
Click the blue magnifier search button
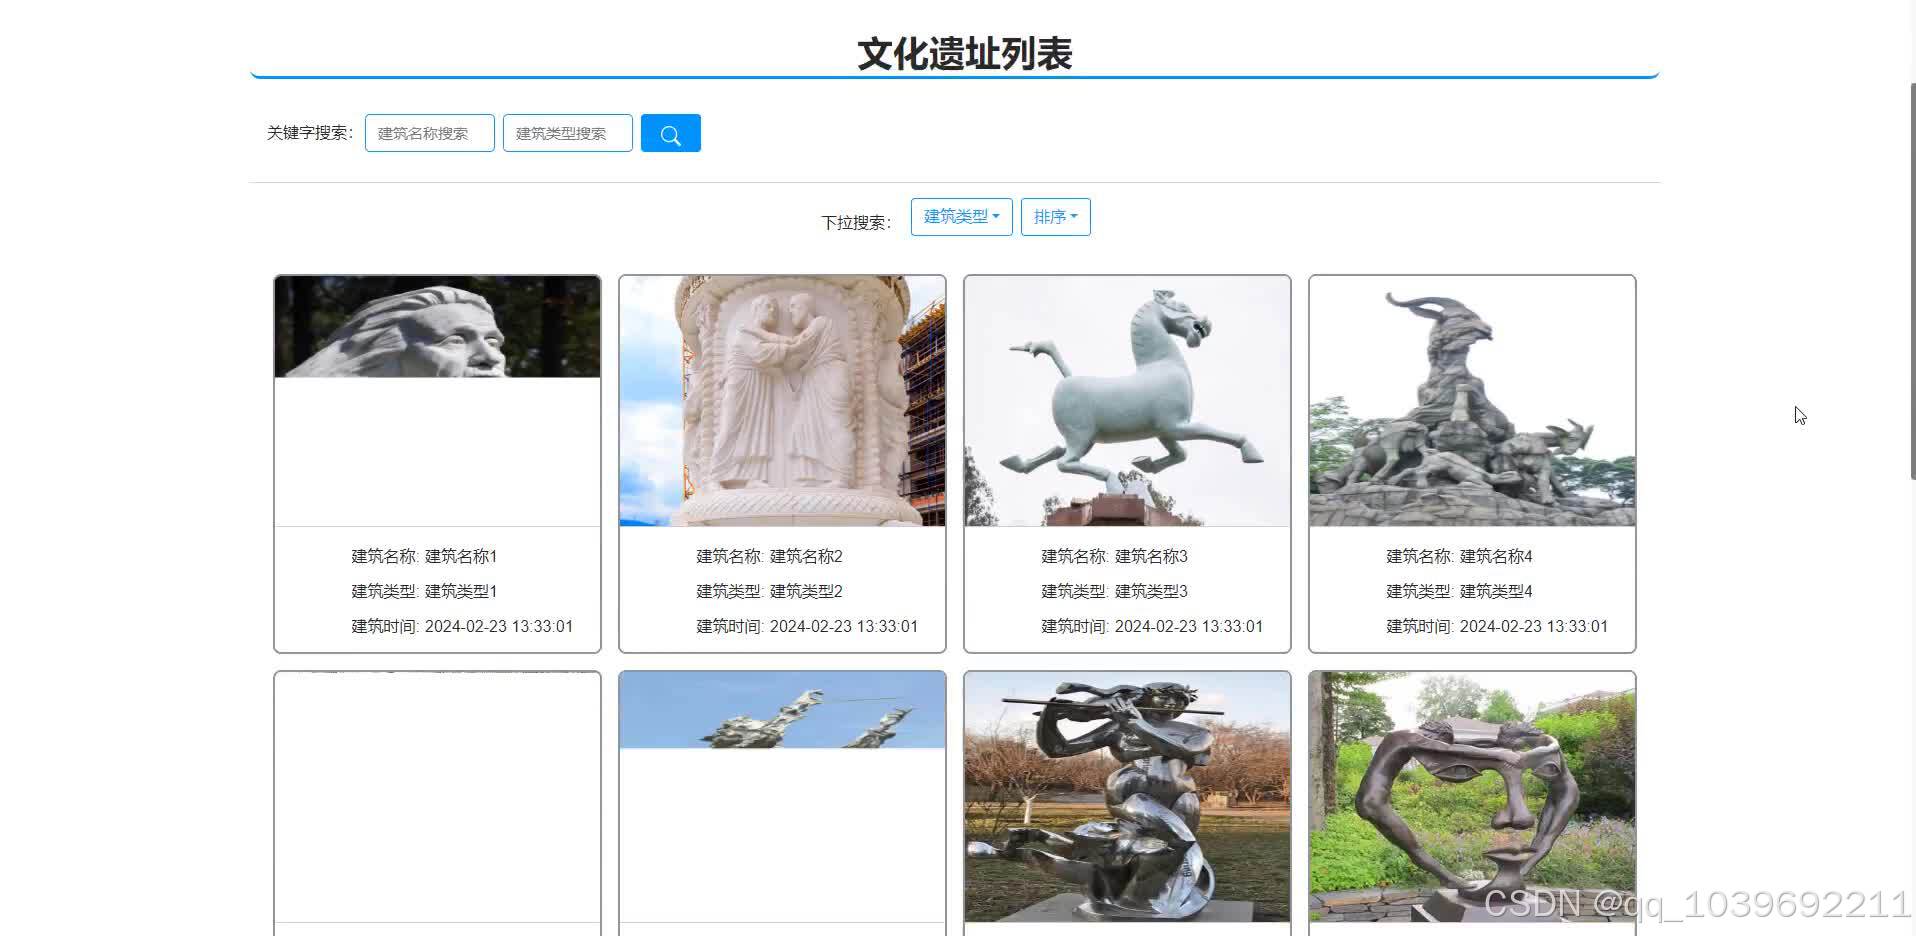click(670, 133)
